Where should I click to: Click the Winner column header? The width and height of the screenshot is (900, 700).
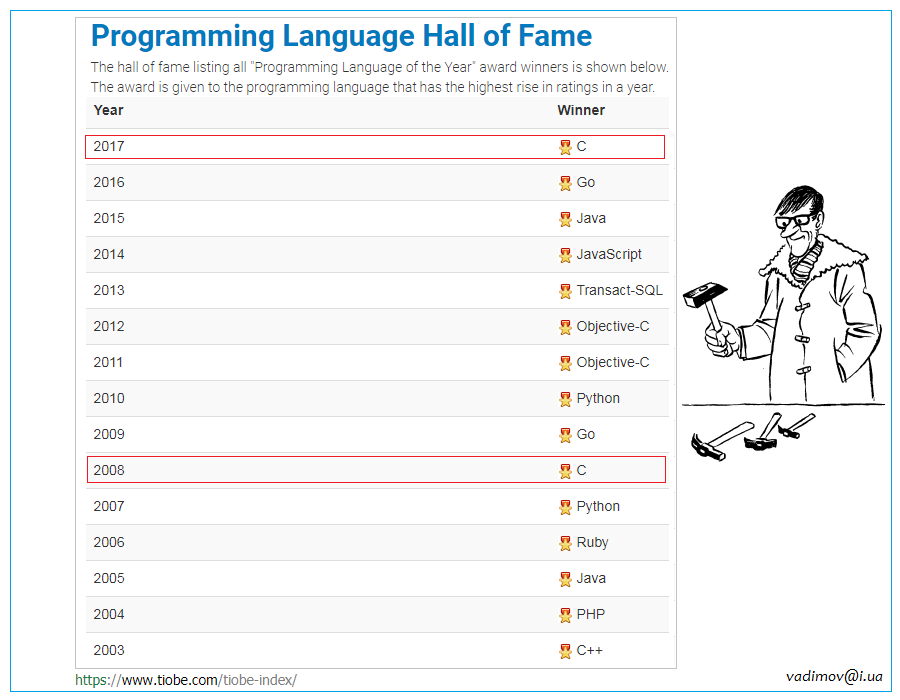tap(581, 110)
